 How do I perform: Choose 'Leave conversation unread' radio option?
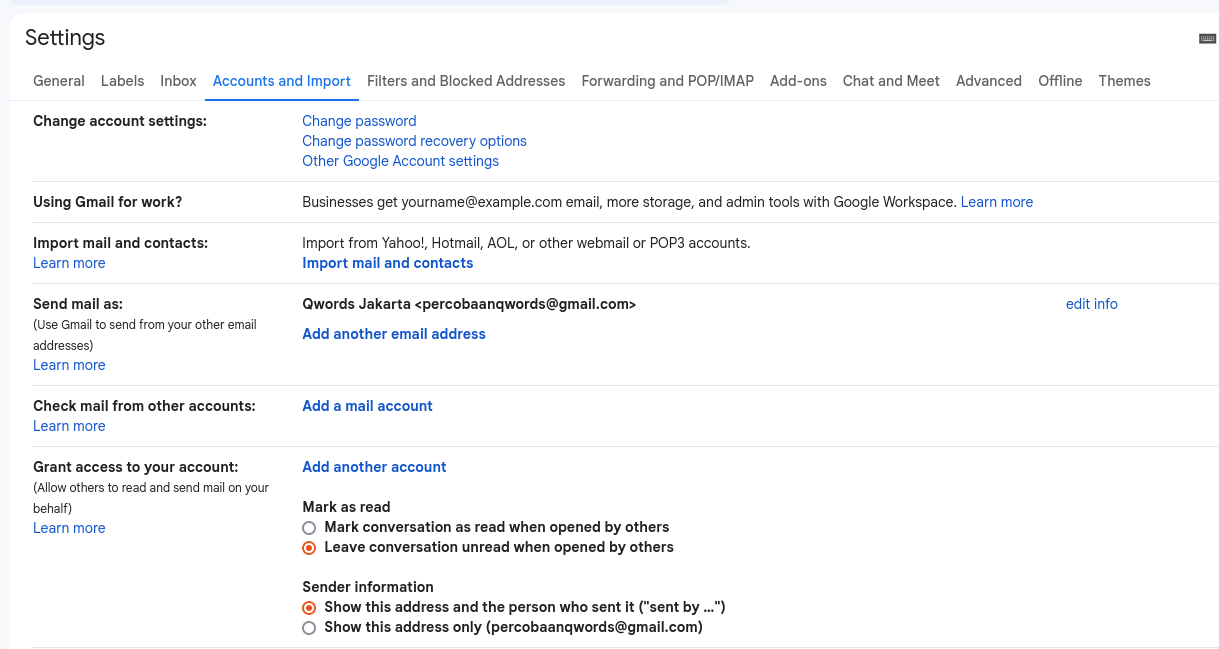click(309, 548)
